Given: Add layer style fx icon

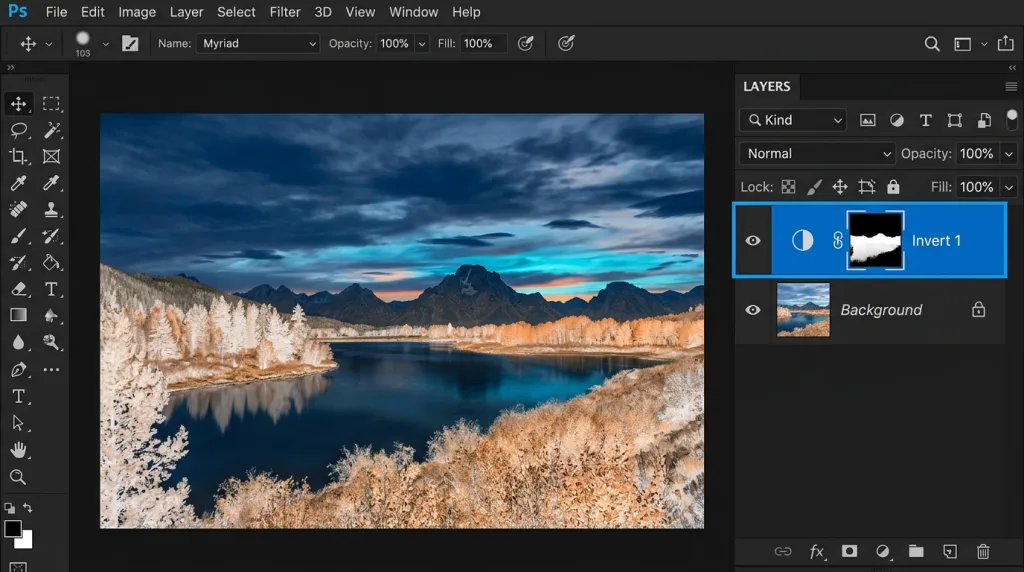Looking at the screenshot, I should [817, 552].
